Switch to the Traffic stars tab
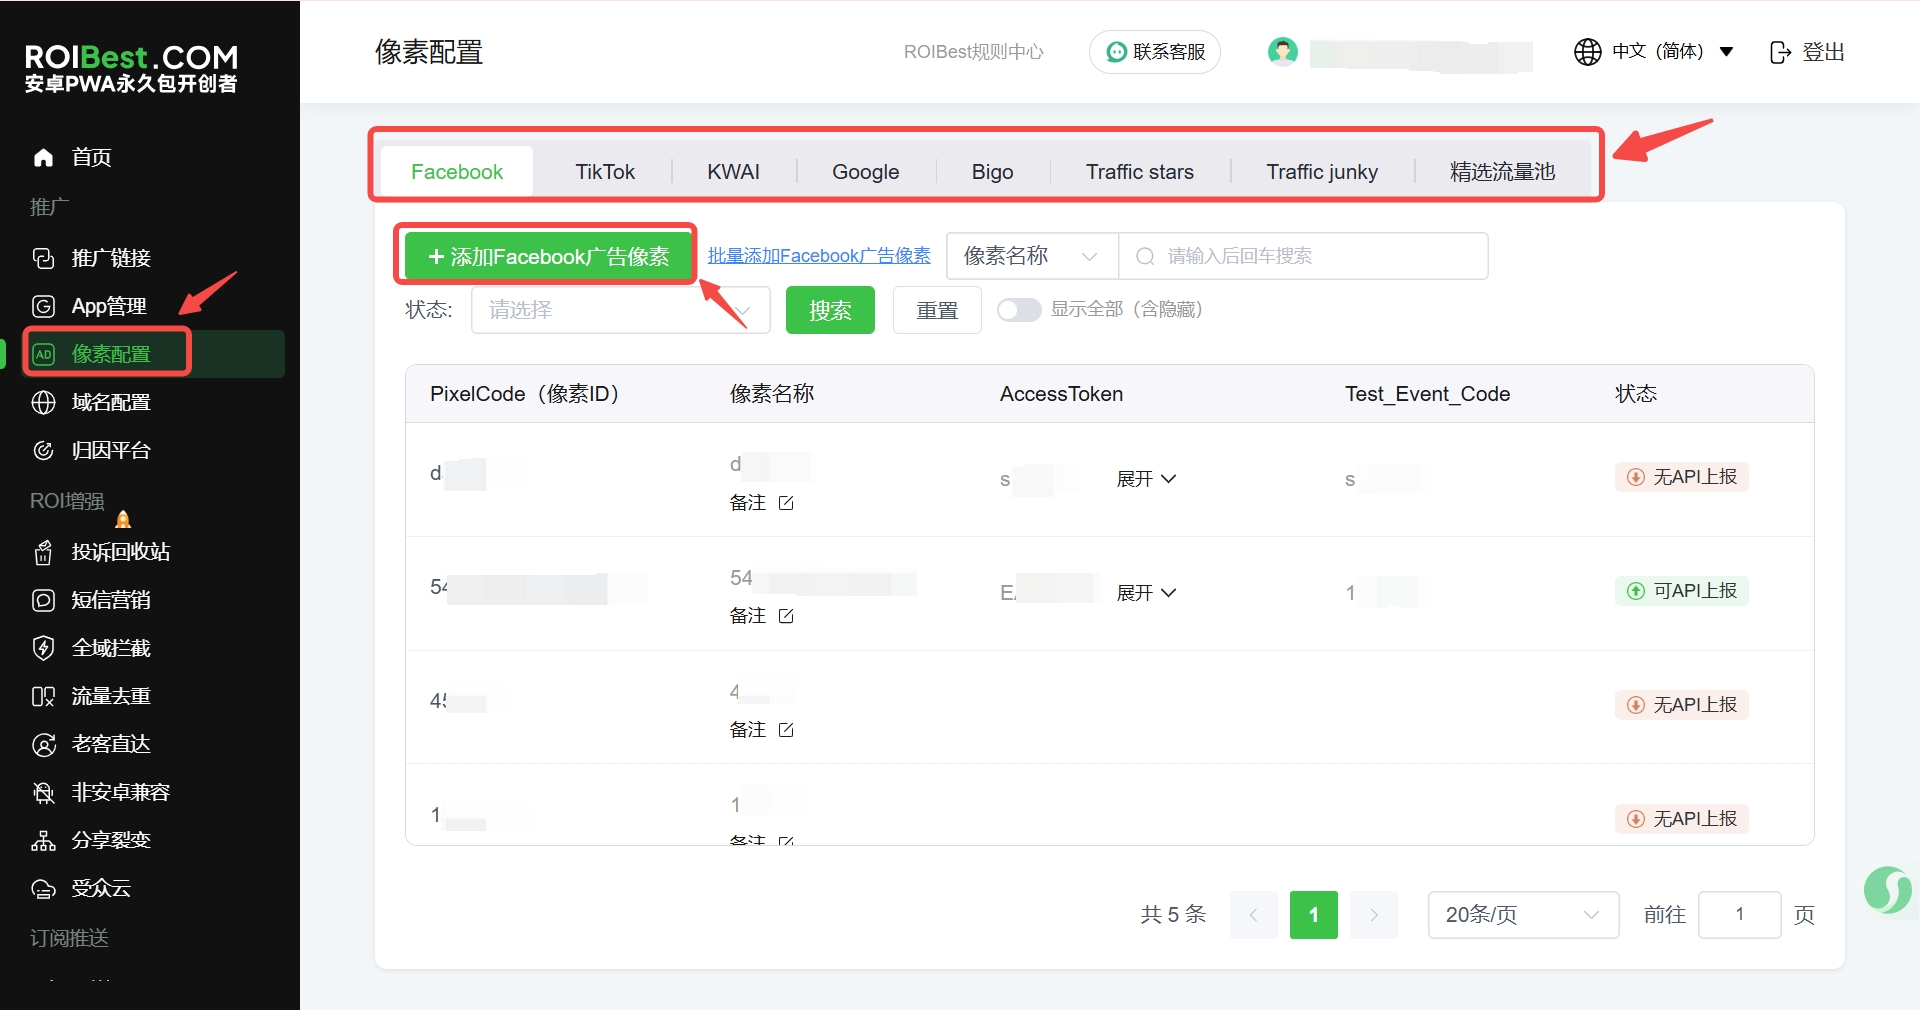Screen dimensions: 1920x1010 coord(1140,172)
